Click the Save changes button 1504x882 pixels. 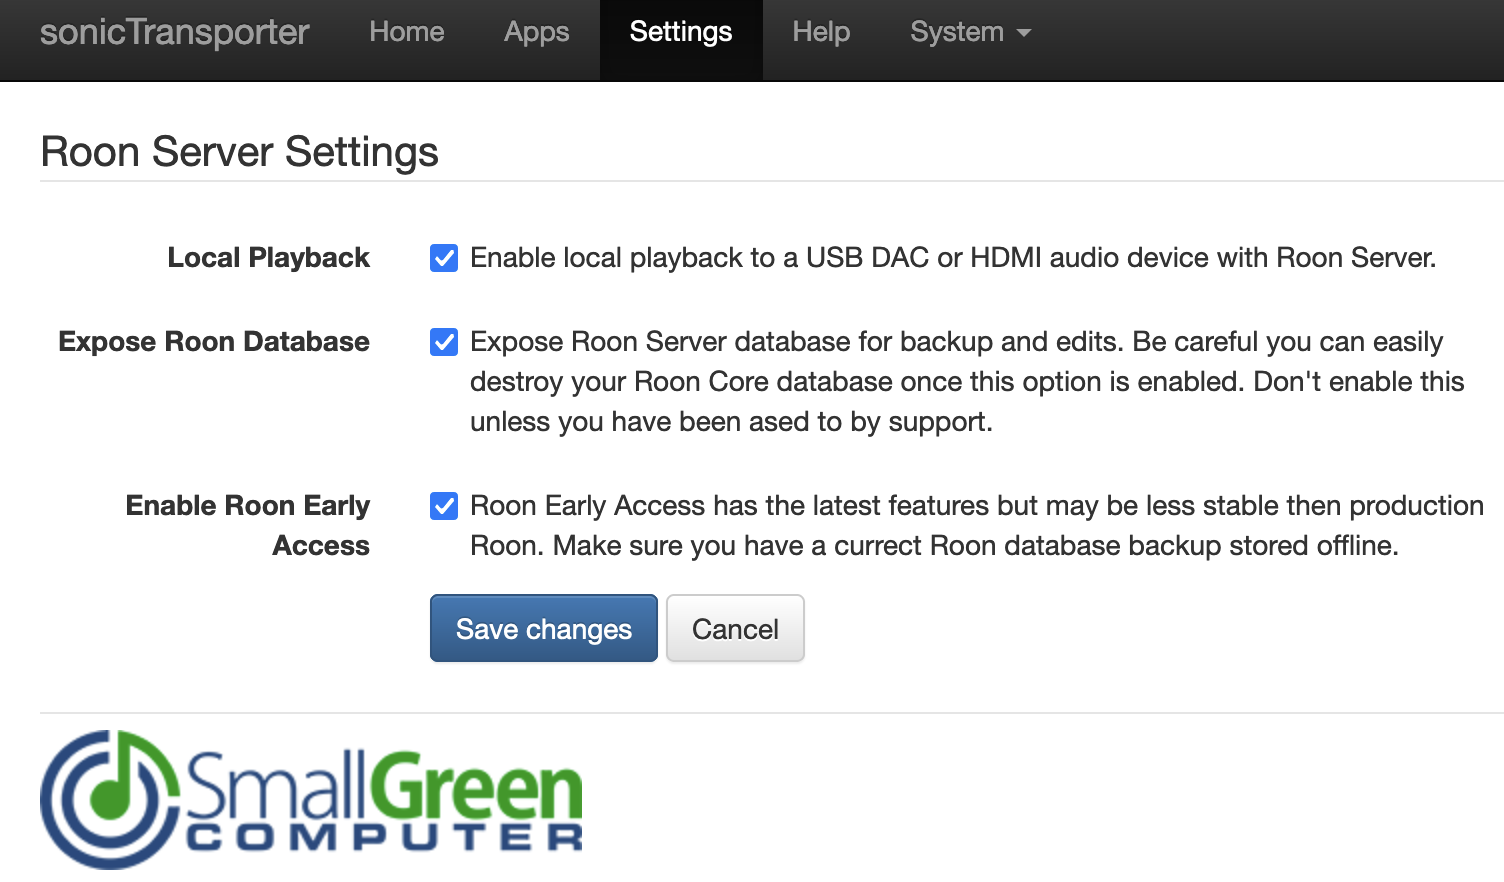[x=544, y=628]
